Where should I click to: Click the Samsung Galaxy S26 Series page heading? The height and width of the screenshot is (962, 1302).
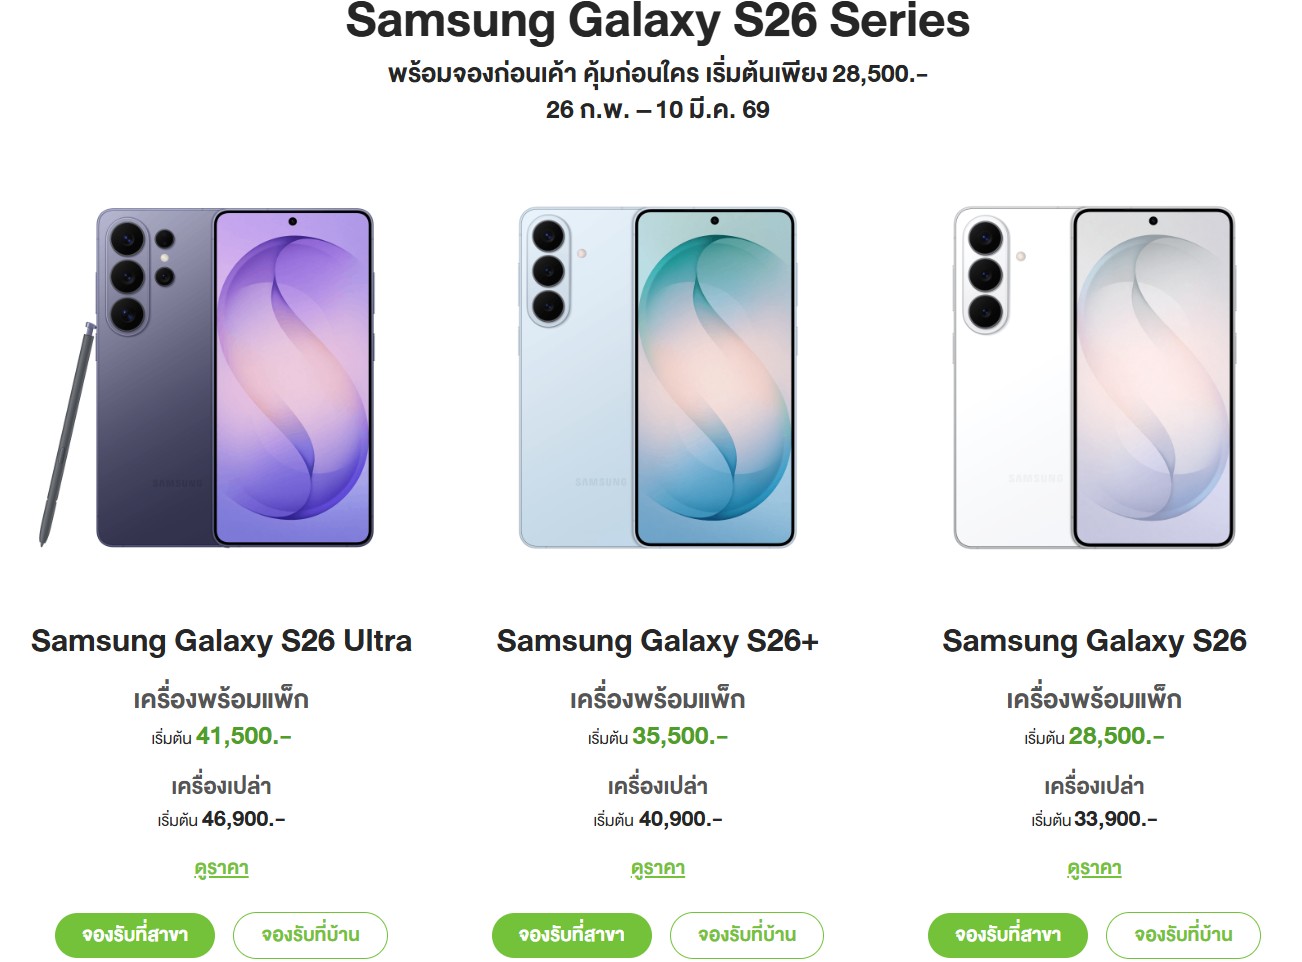coord(657,22)
